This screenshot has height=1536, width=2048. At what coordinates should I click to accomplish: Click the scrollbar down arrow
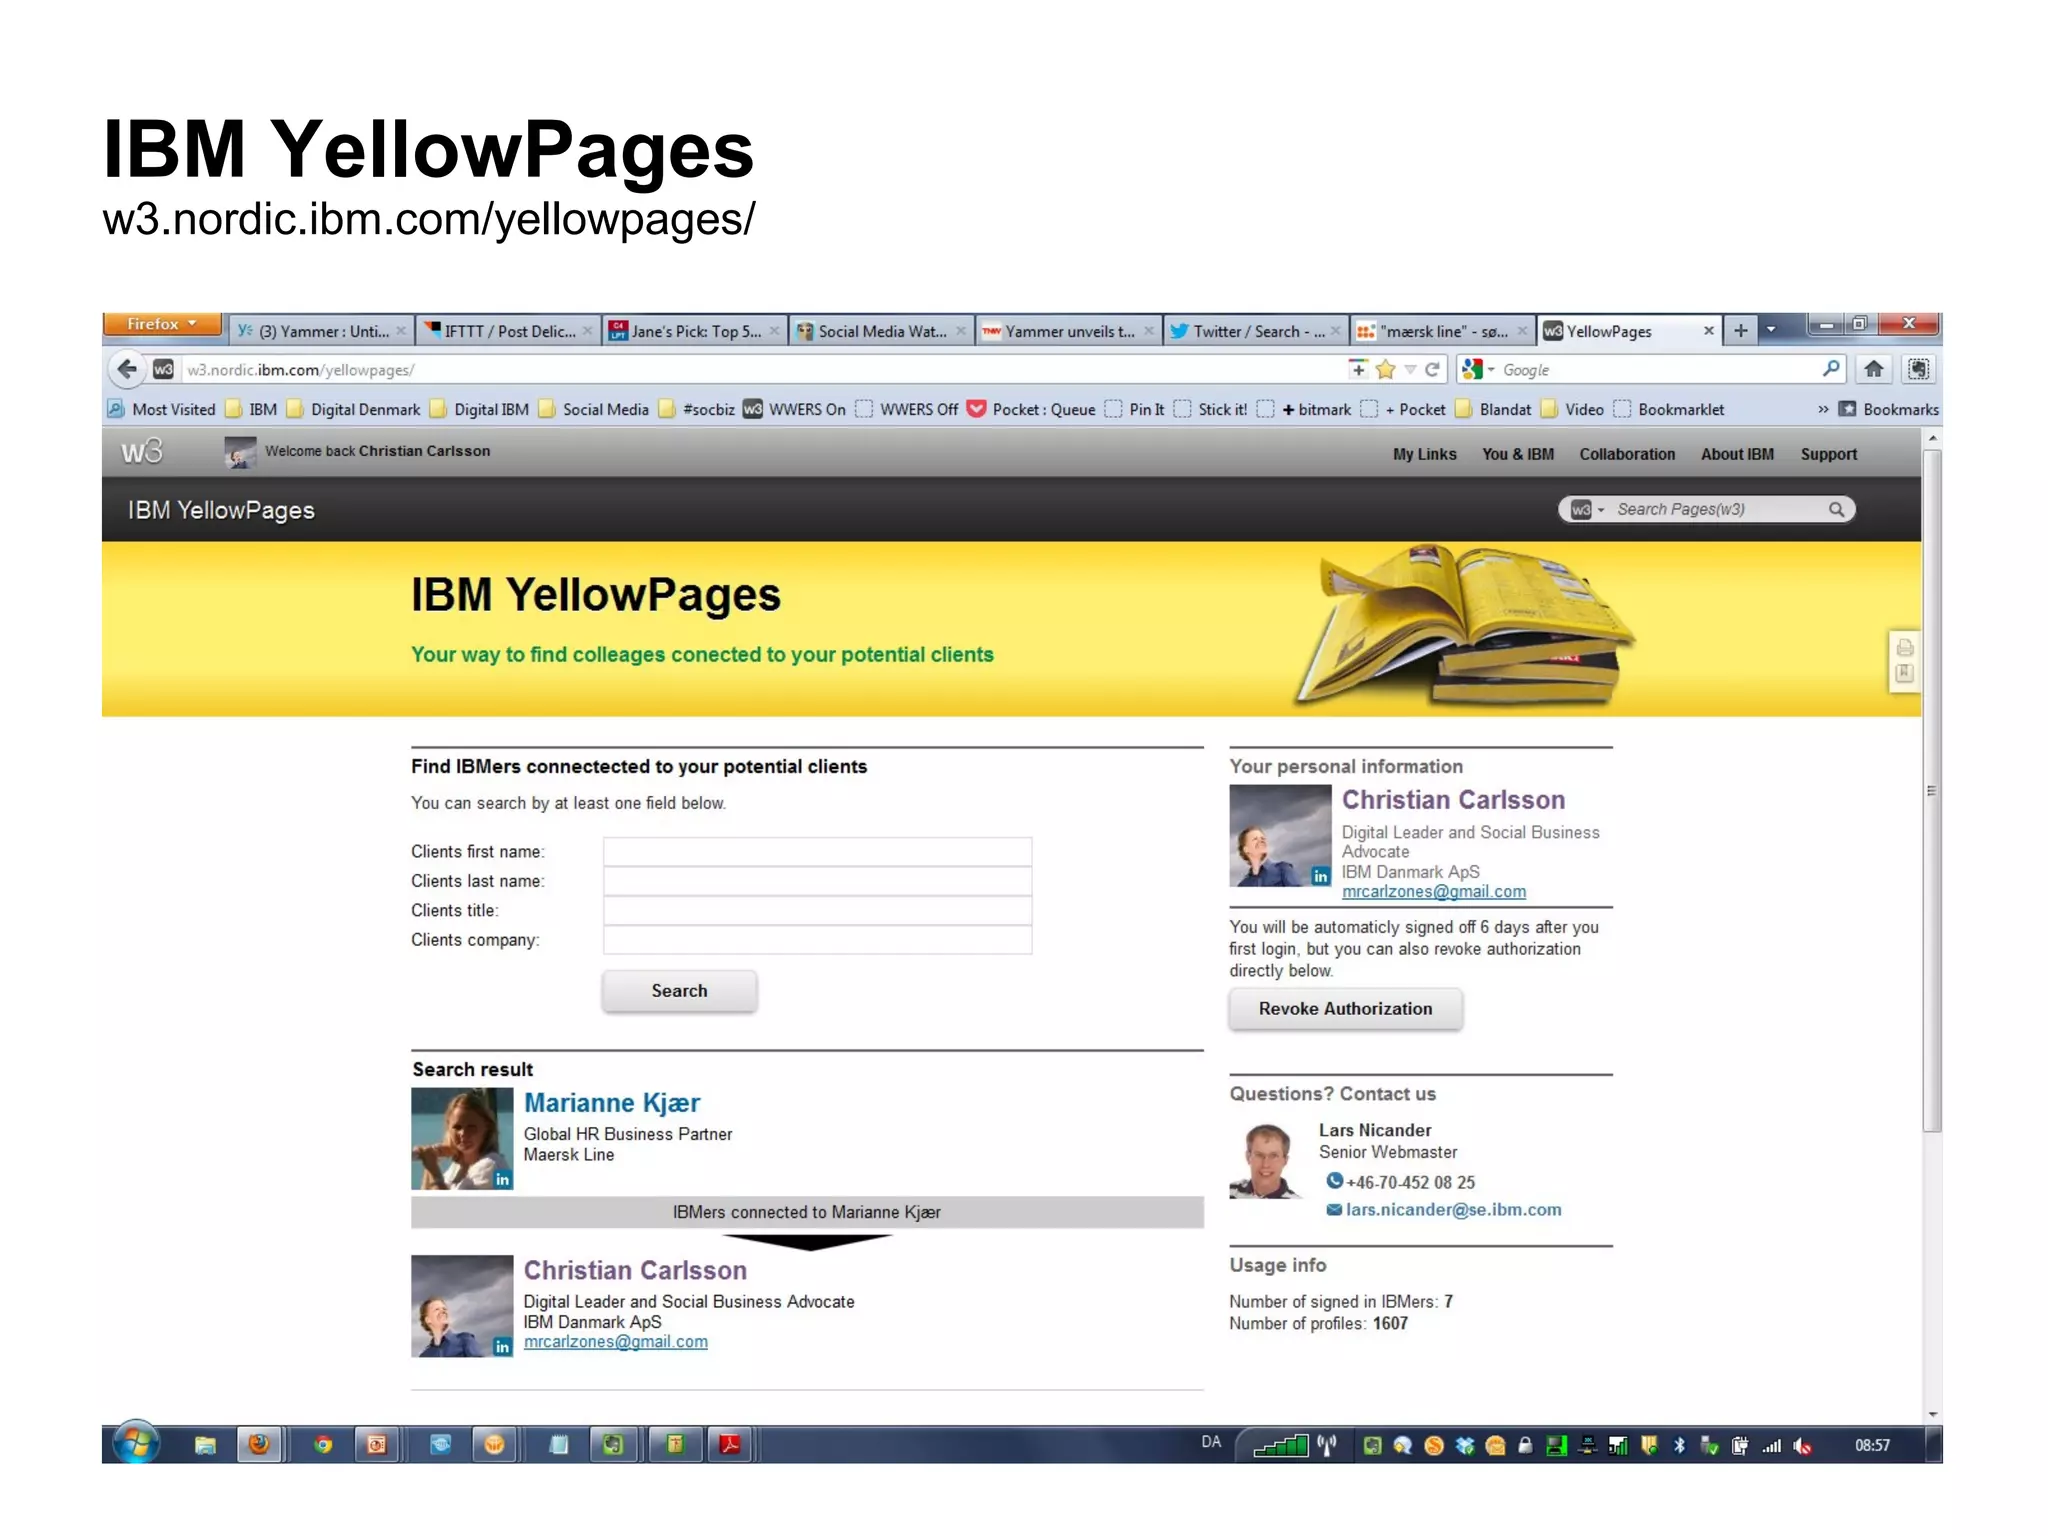pyautogui.click(x=1932, y=1414)
